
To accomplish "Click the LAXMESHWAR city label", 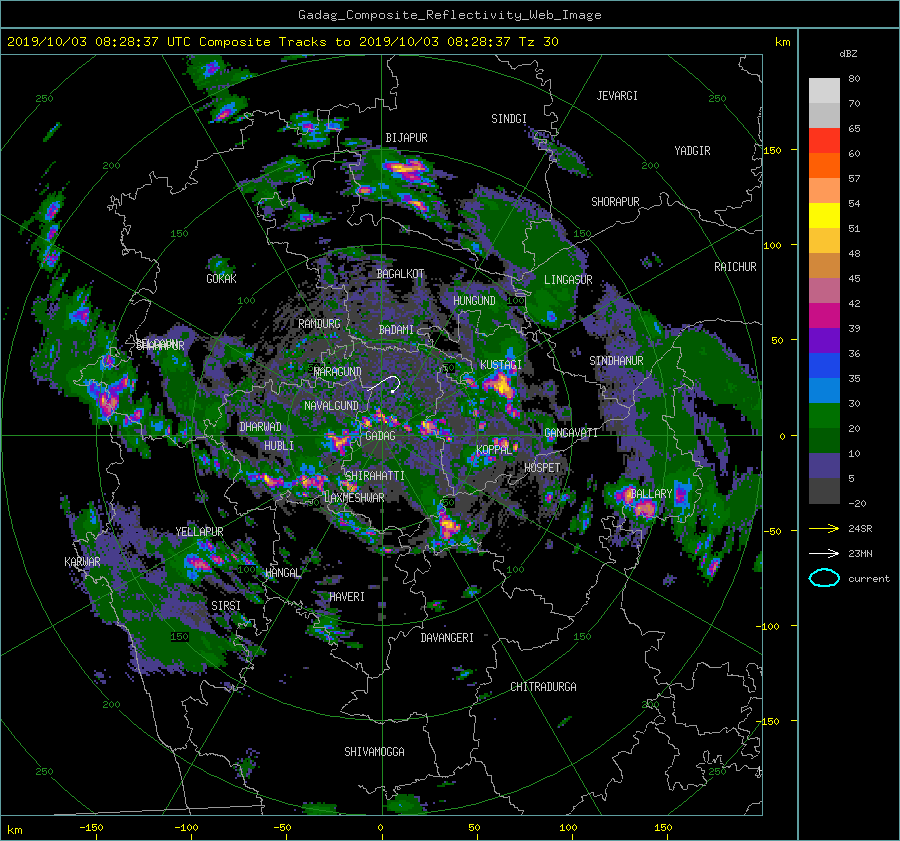I will [354, 498].
